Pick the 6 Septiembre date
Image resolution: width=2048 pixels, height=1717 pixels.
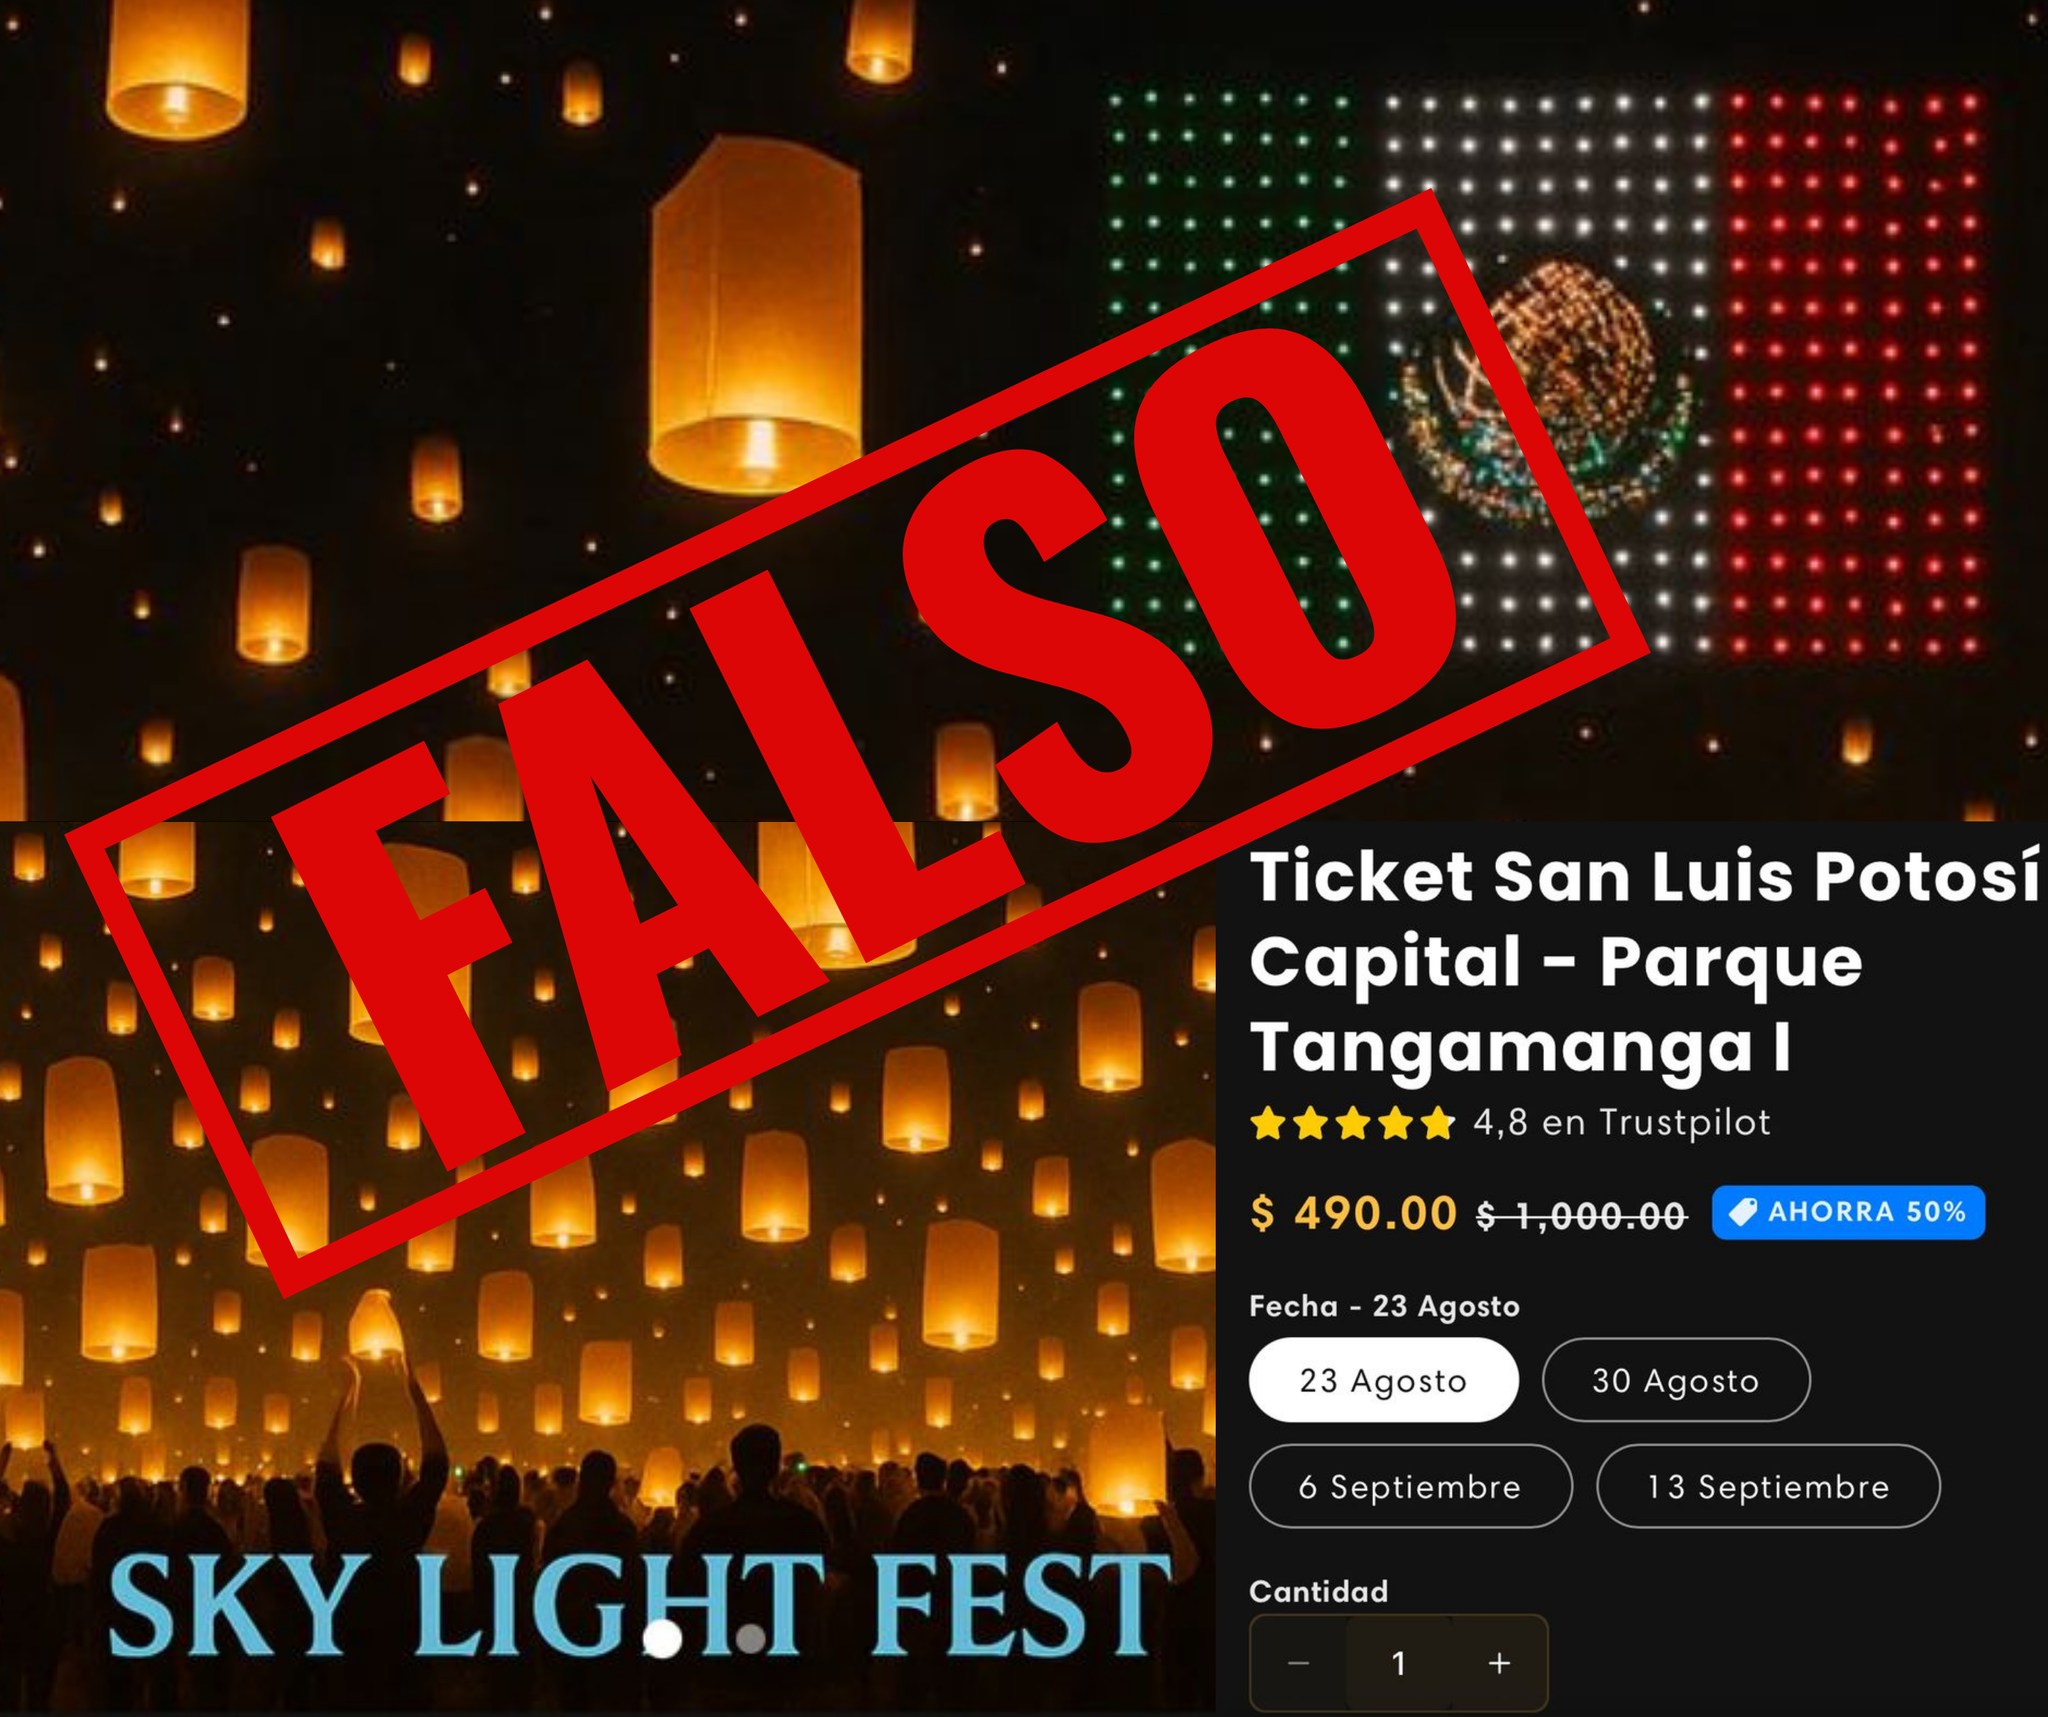1410,1486
